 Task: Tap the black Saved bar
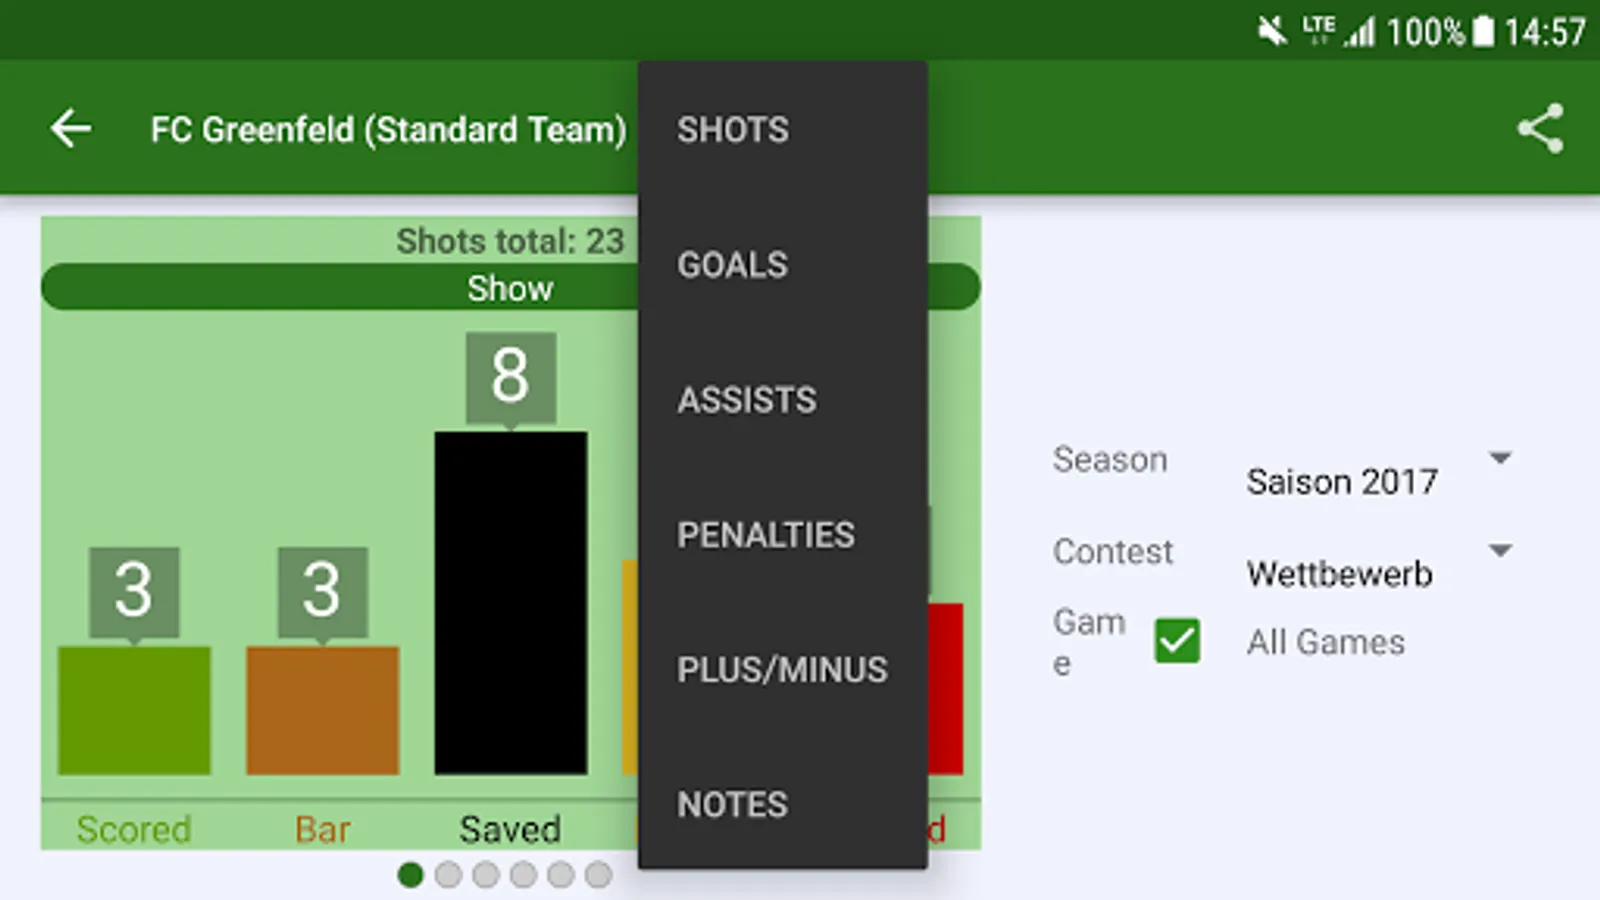(x=510, y=603)
